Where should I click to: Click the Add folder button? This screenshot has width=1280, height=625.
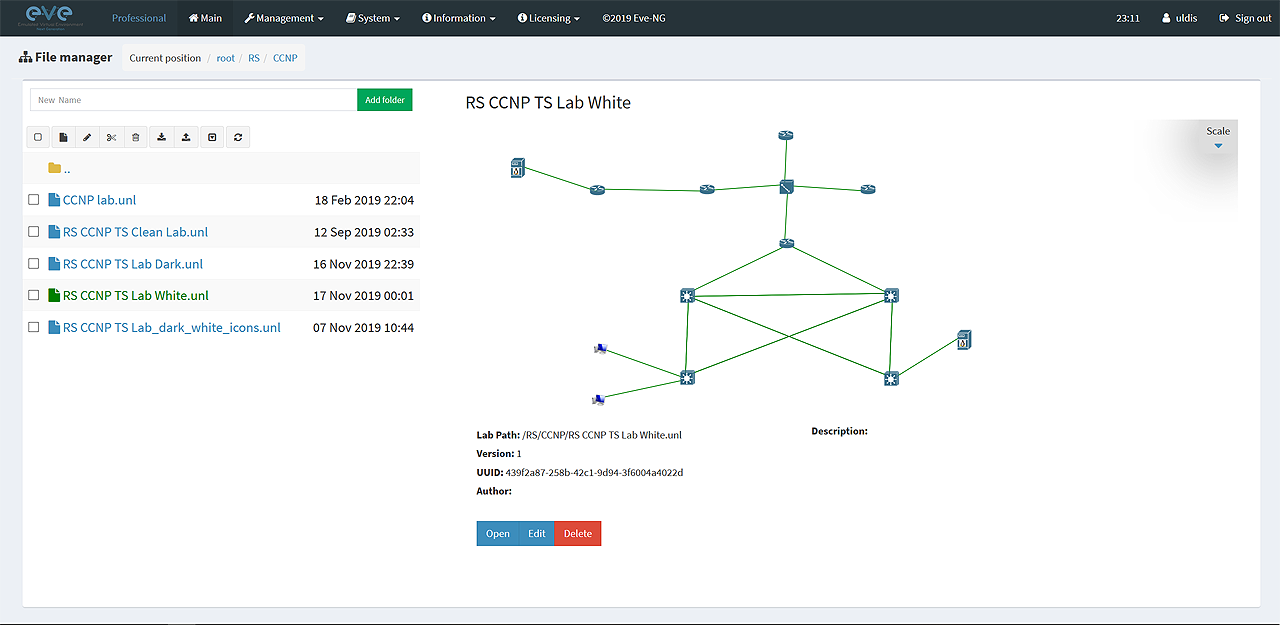coord(385,100)
